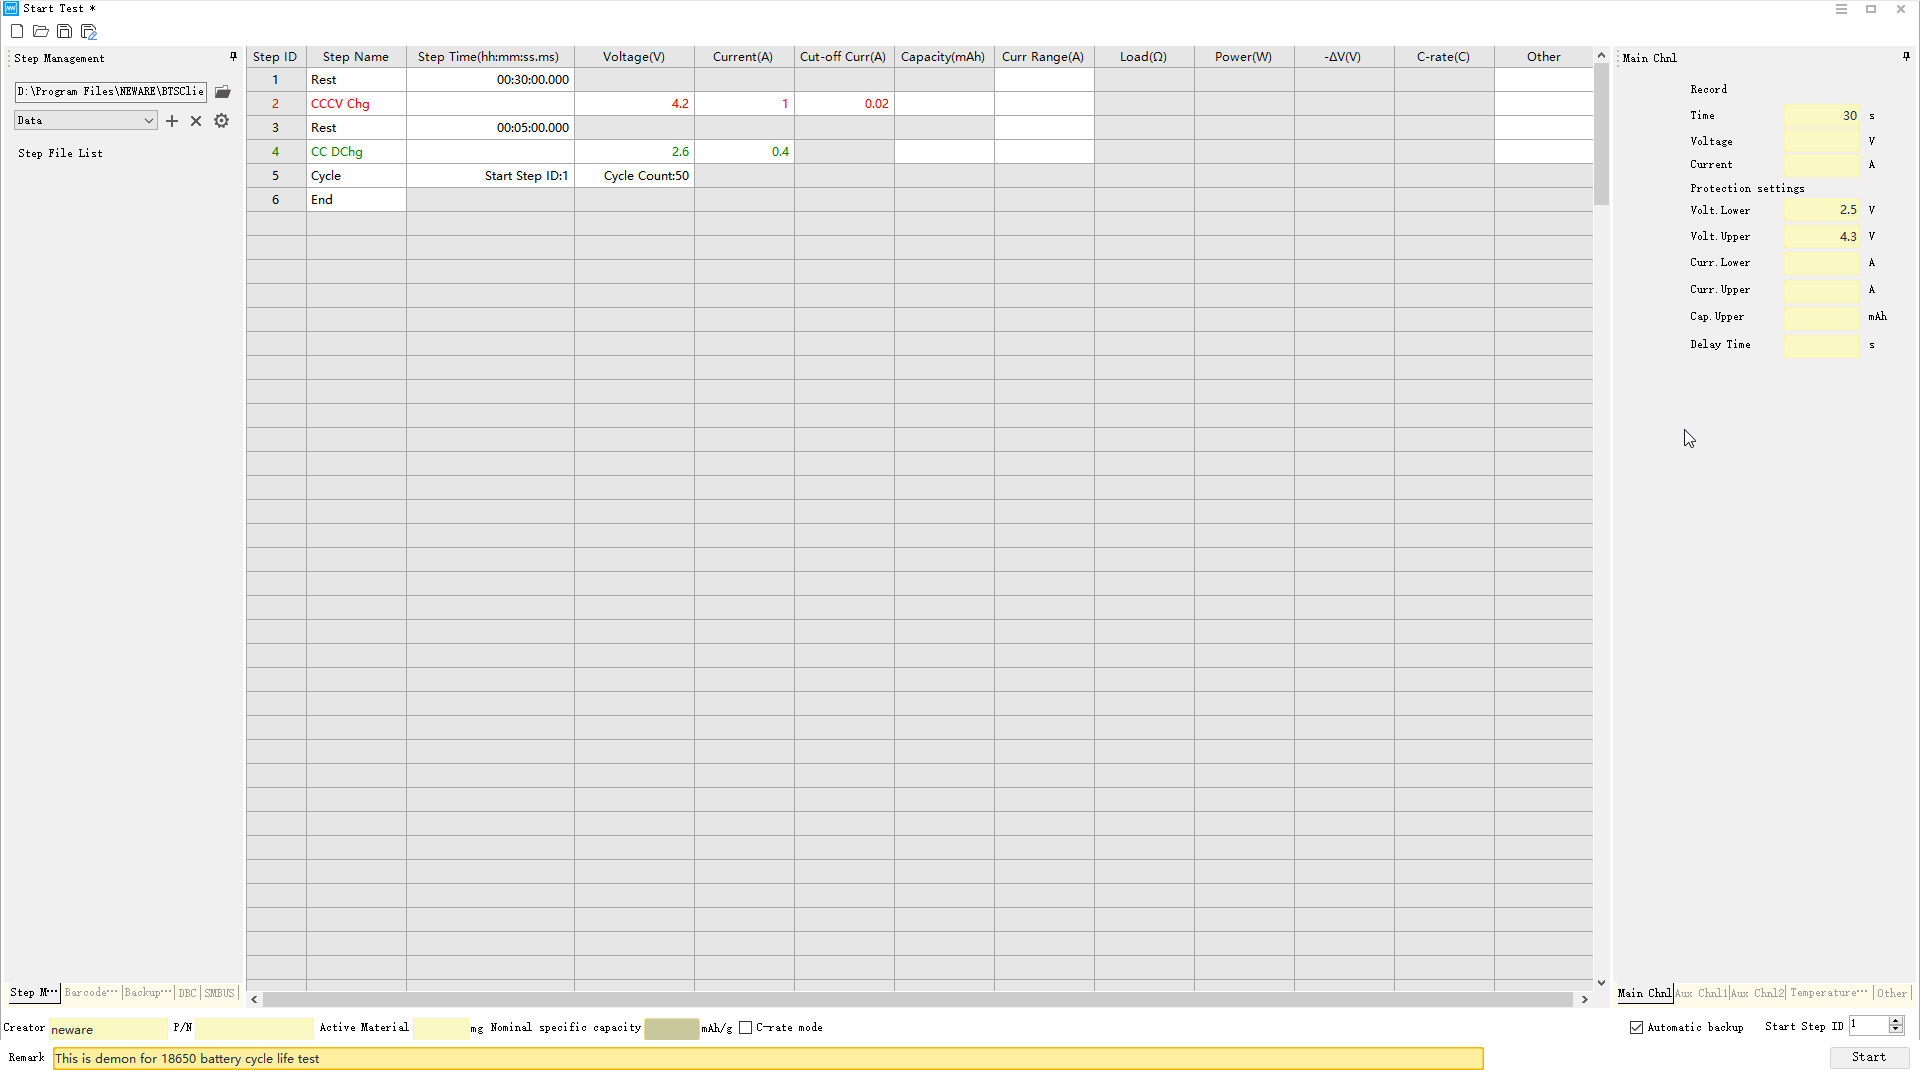Image resolution: width=1920 pixels, height=1070 pixels.
Task: Browse for step file directory folder icon
Action: pos(223,92)
